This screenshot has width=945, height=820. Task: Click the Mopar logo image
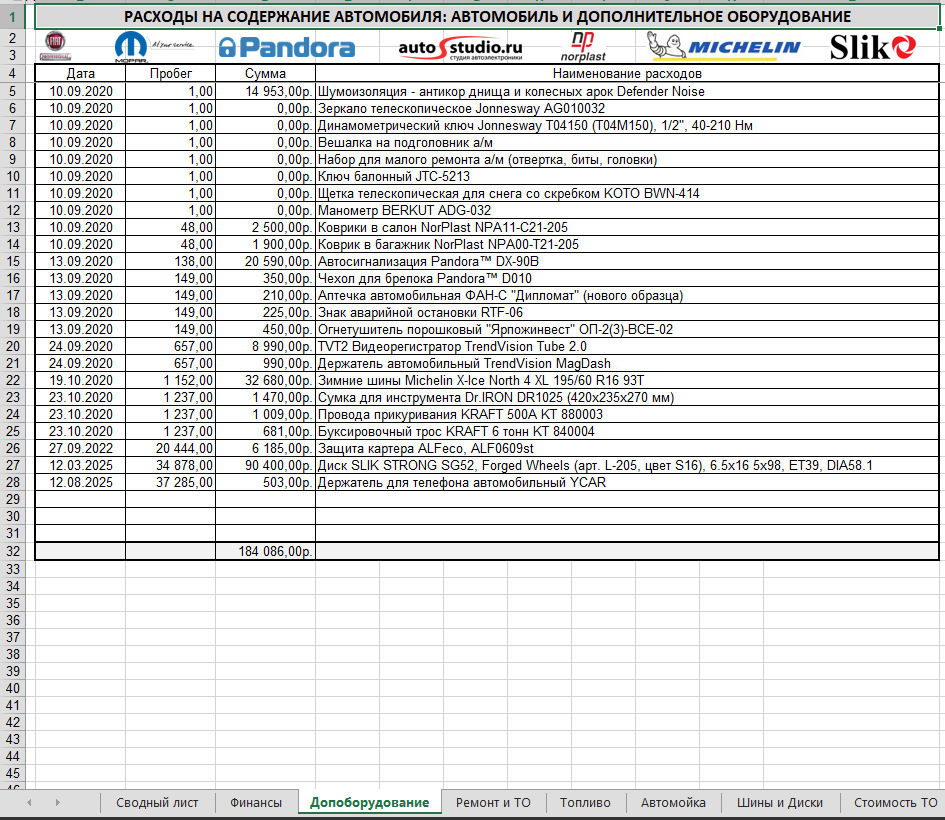154,47
